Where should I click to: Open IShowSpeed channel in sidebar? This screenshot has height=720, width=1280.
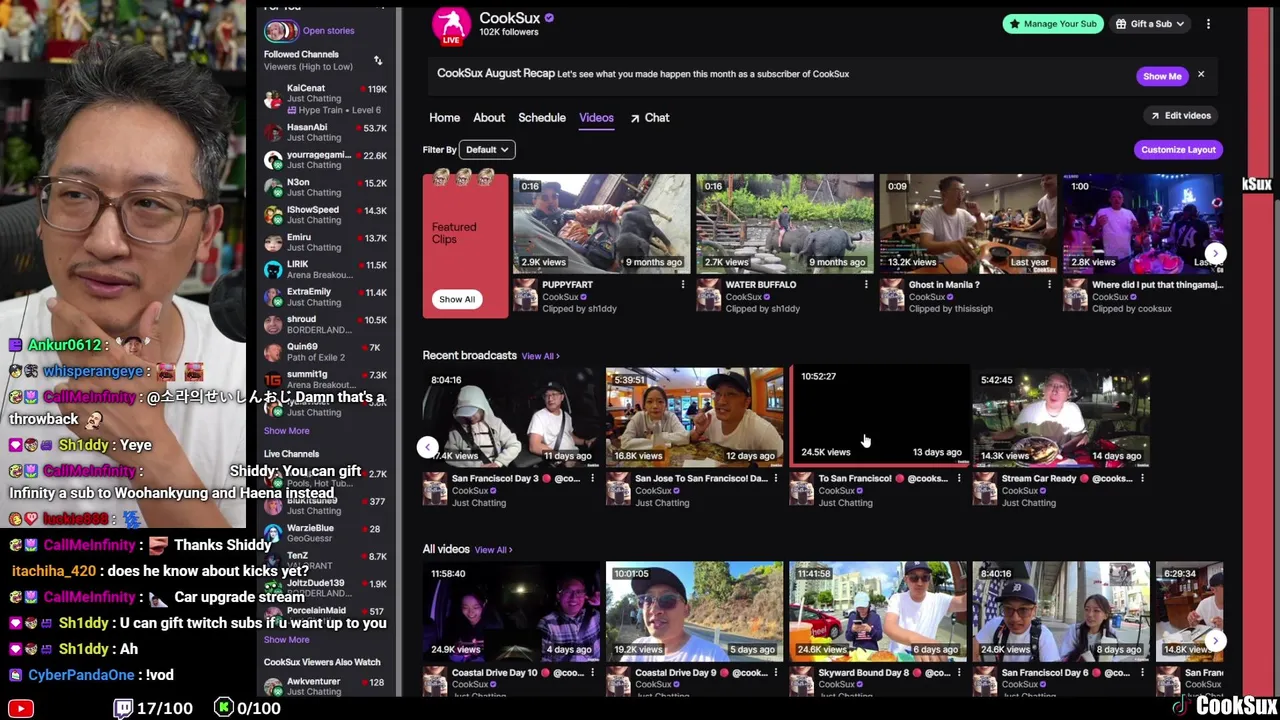tap(324, 215)
